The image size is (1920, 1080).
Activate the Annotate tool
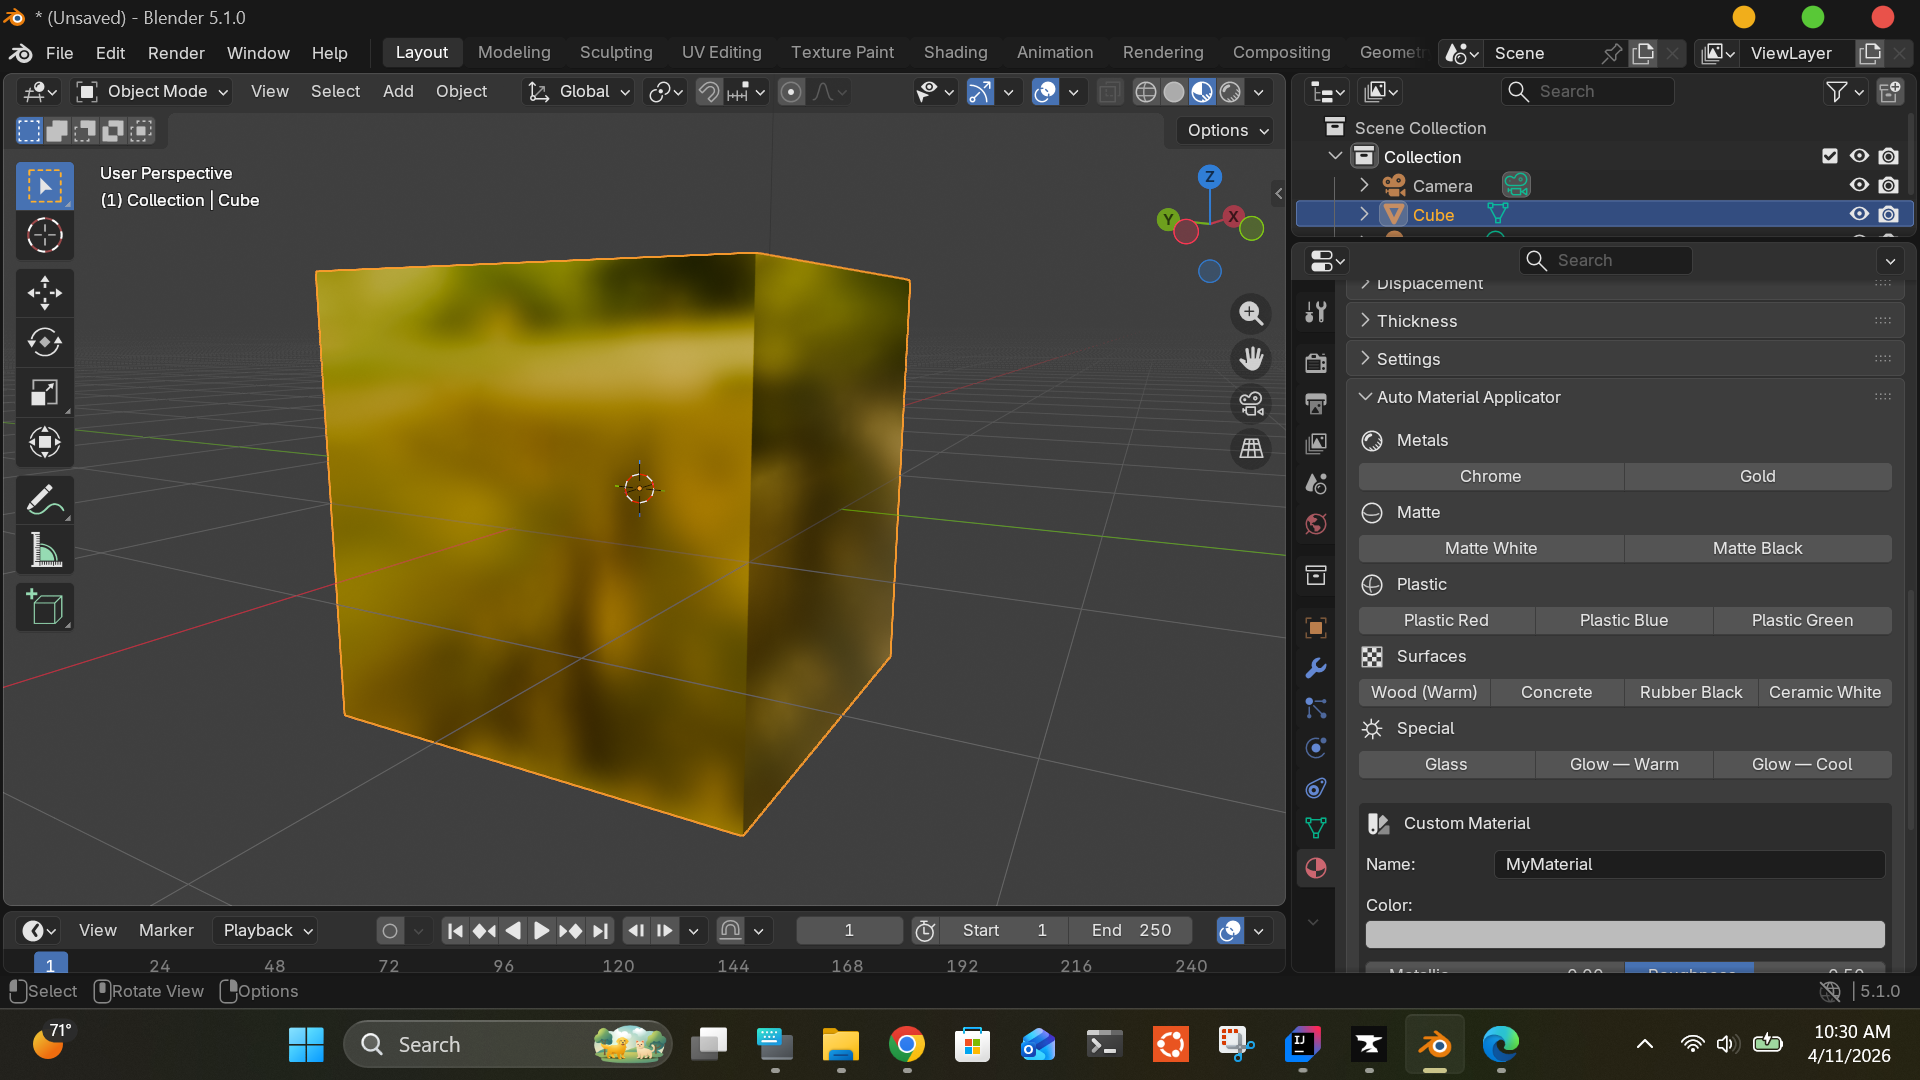(x=44, y=499)
